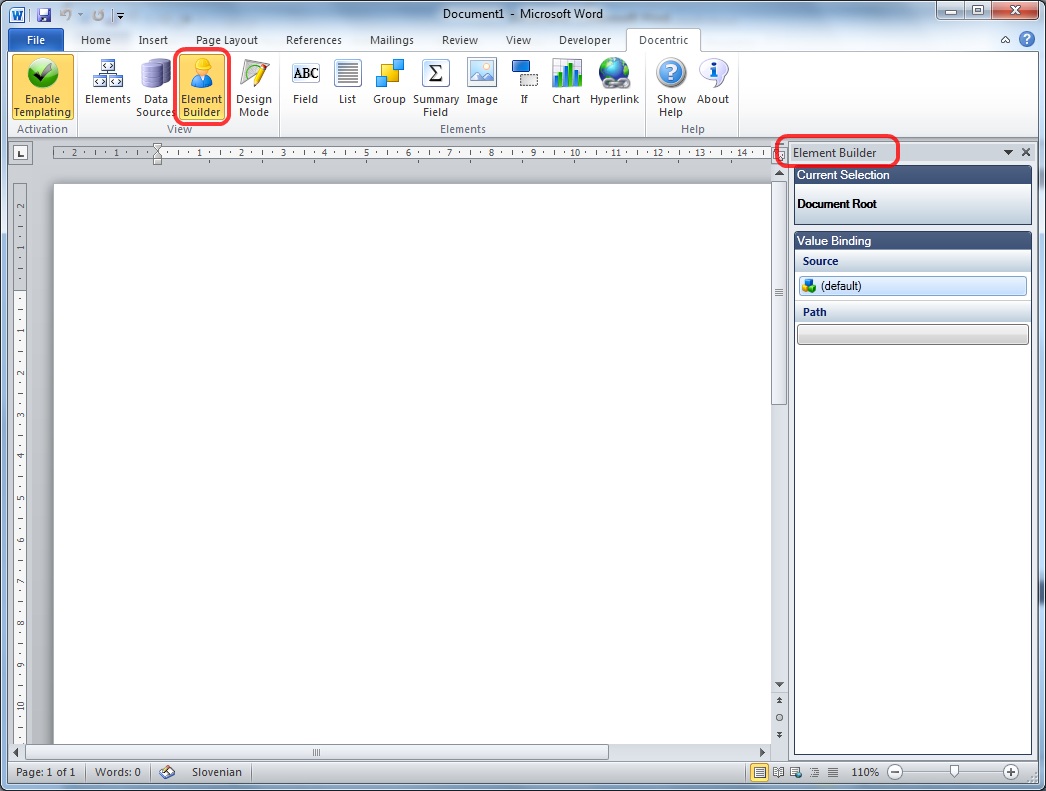This screenshot has height=791, width=1046.
Task: Open the About dialog
Action: click(x=712, y=83)
